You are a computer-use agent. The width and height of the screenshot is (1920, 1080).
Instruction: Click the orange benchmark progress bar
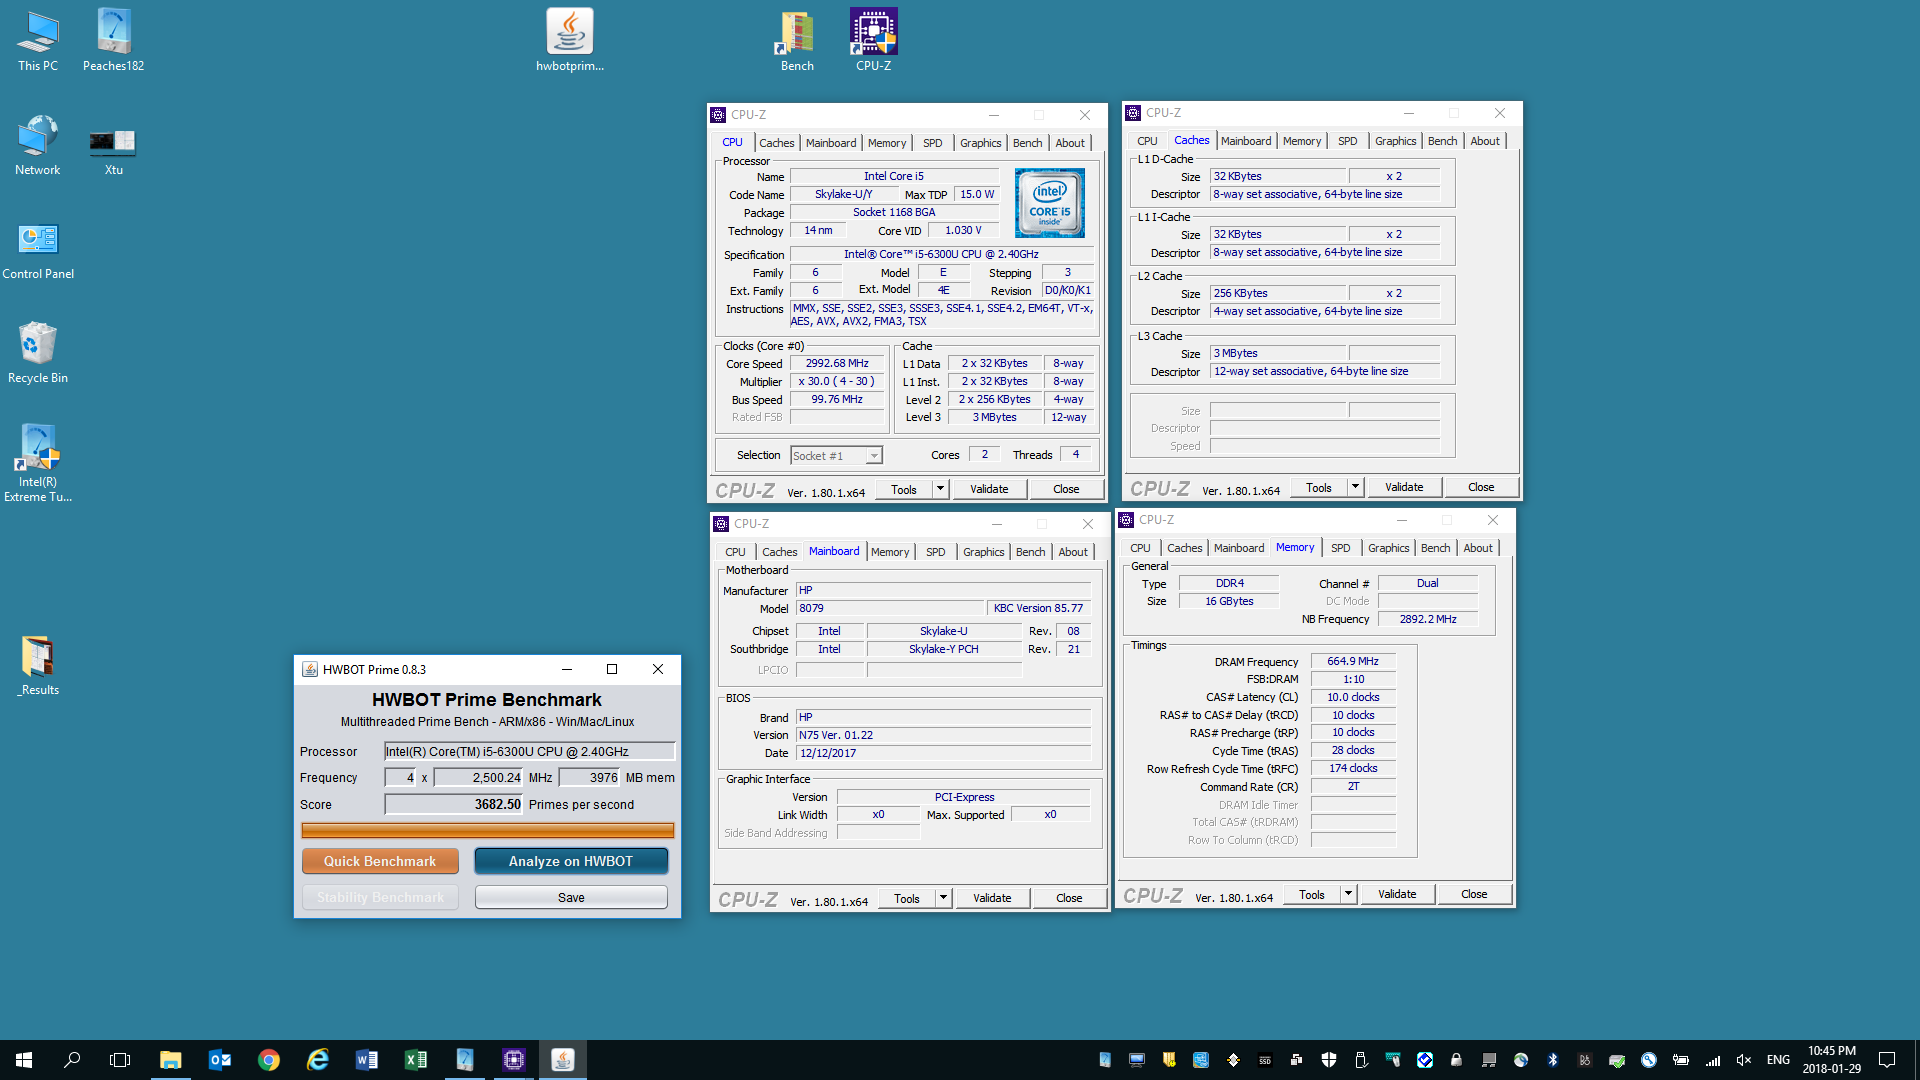(488, 830)
